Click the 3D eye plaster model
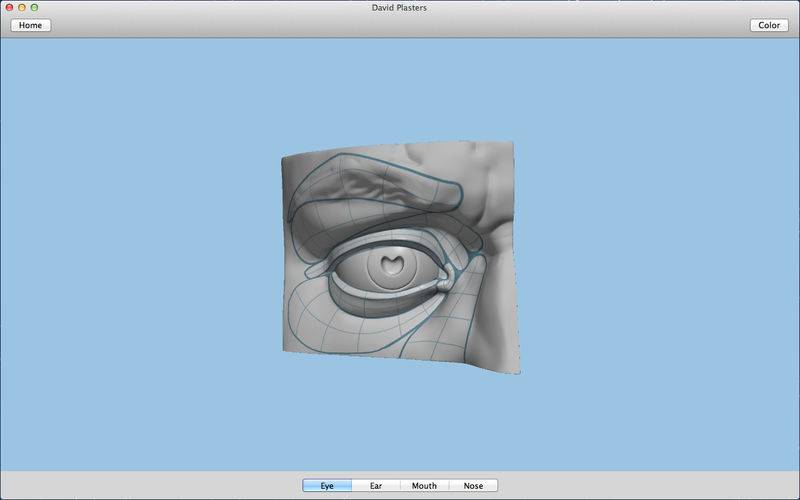800x500 pixels. pyautogui.click(x=401, y=257)
